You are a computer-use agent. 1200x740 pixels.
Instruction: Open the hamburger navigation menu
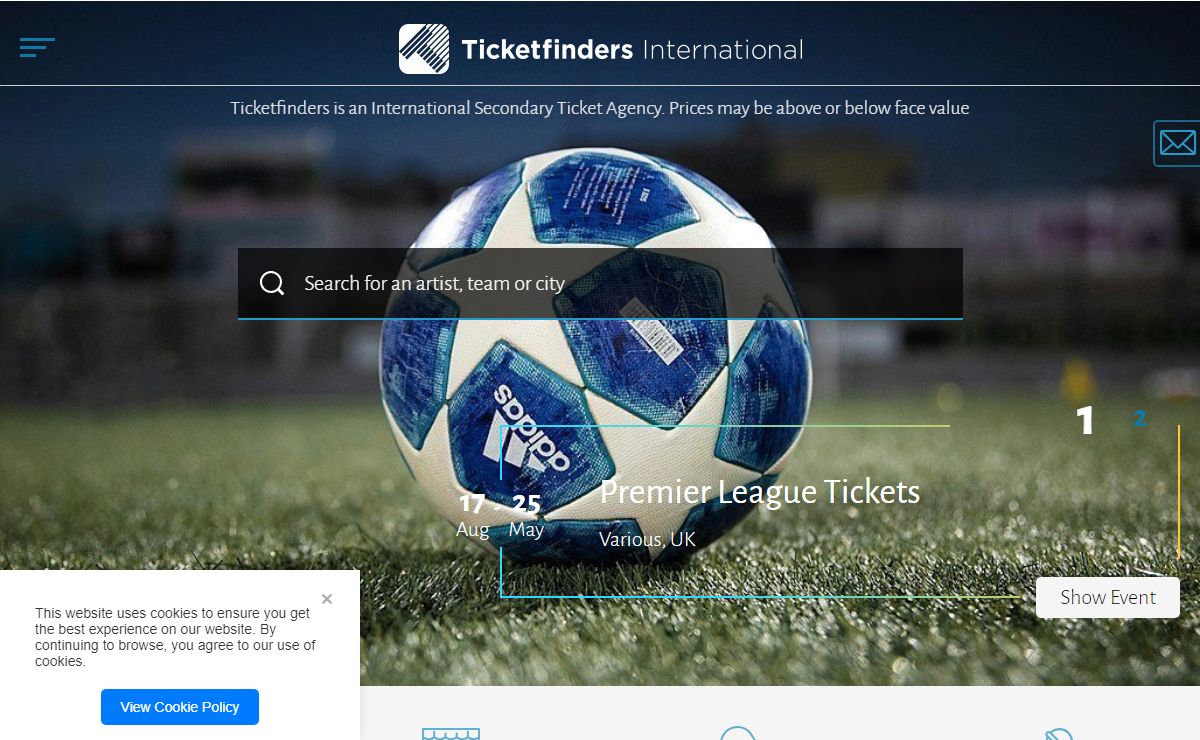[37, 47]
